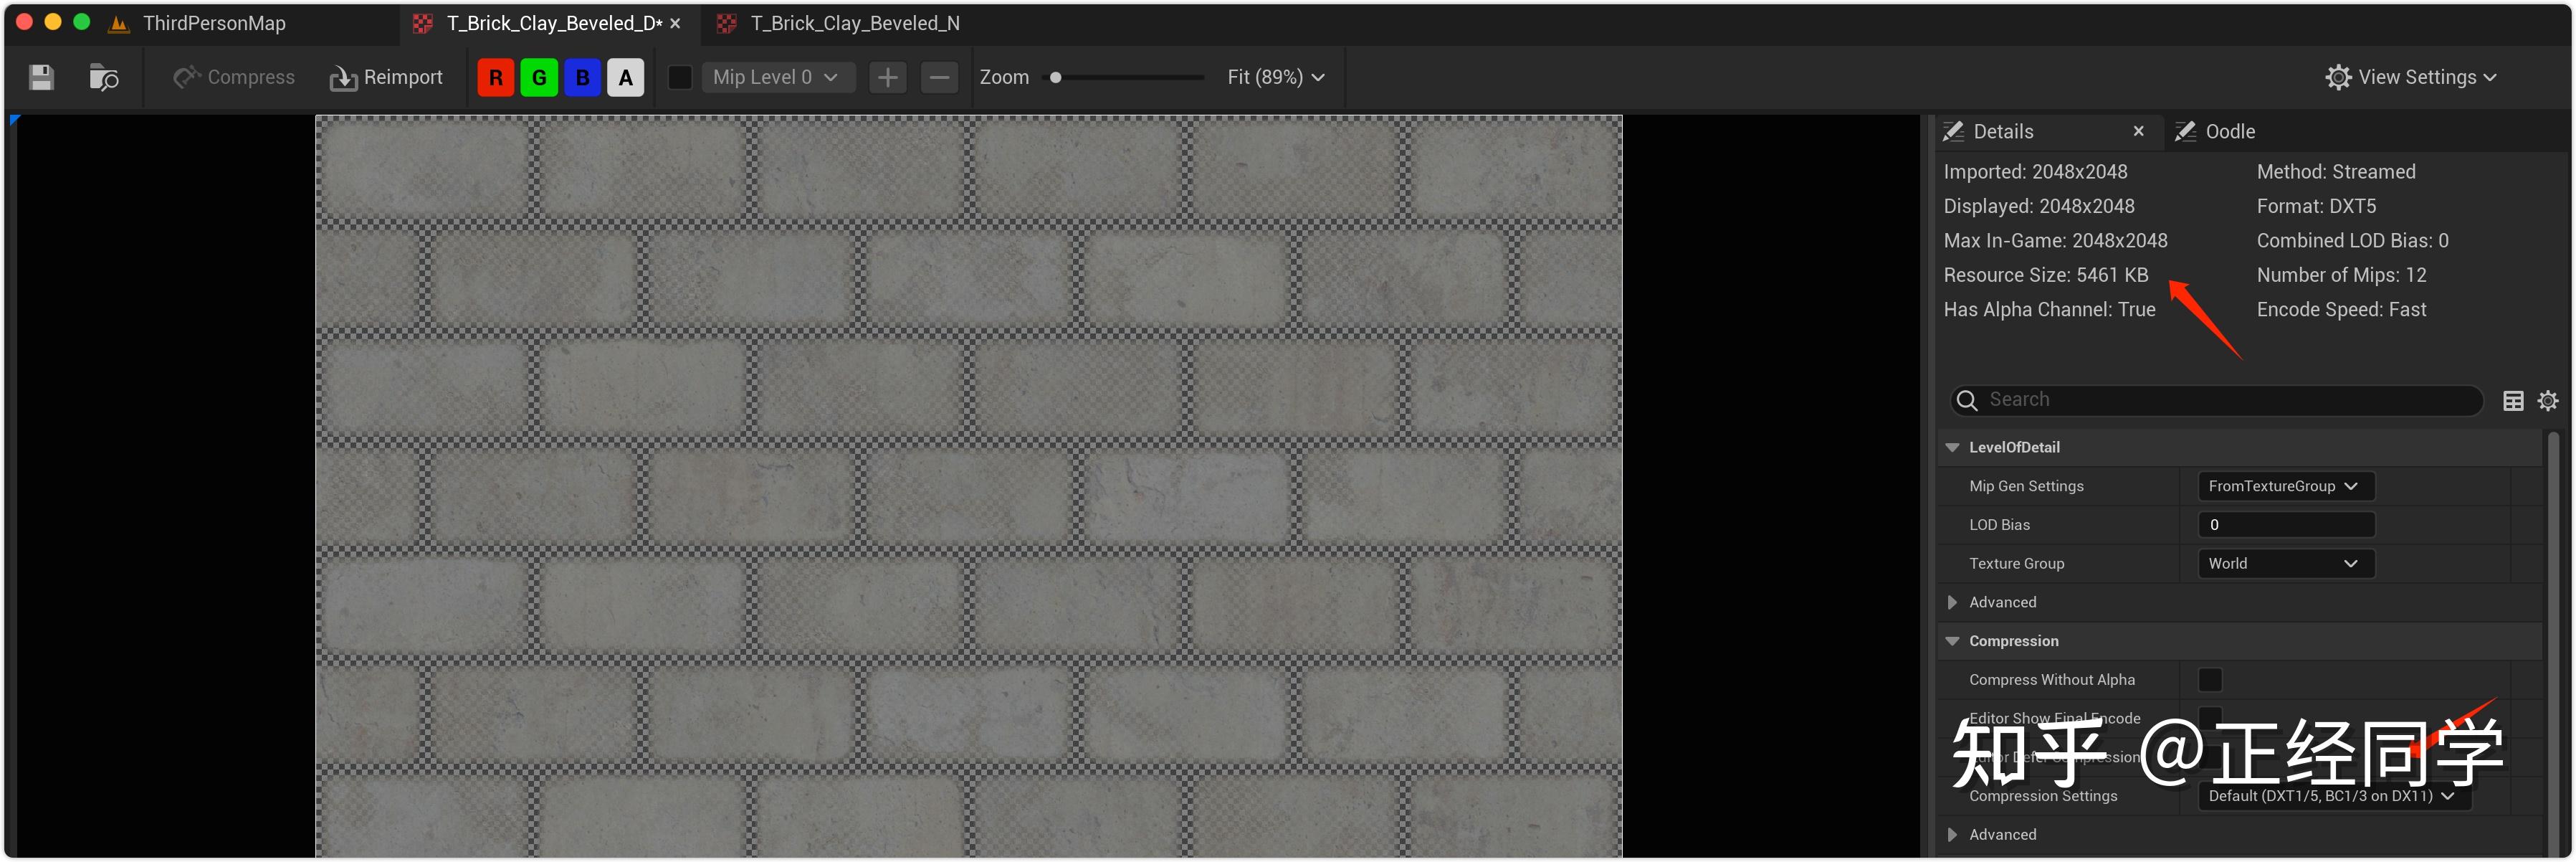Click the details Search field
This screenshot has height=862, width=2576.
pyautogui.click(x=2220, y=400)
